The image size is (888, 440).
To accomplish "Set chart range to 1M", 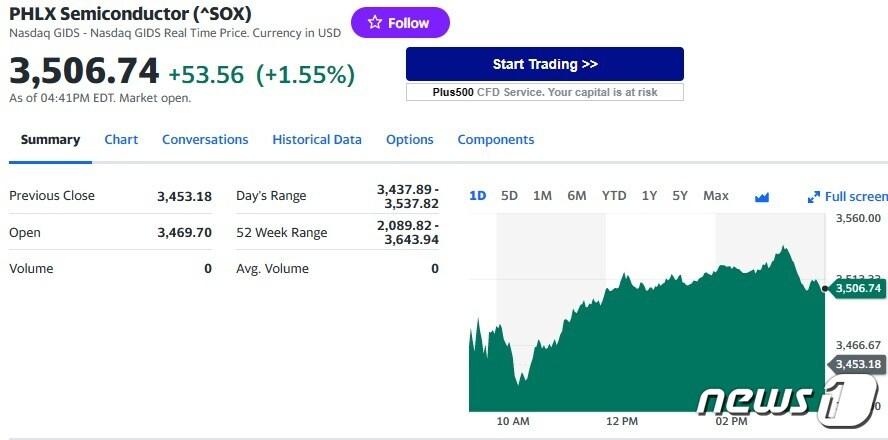I will [542, 196].
